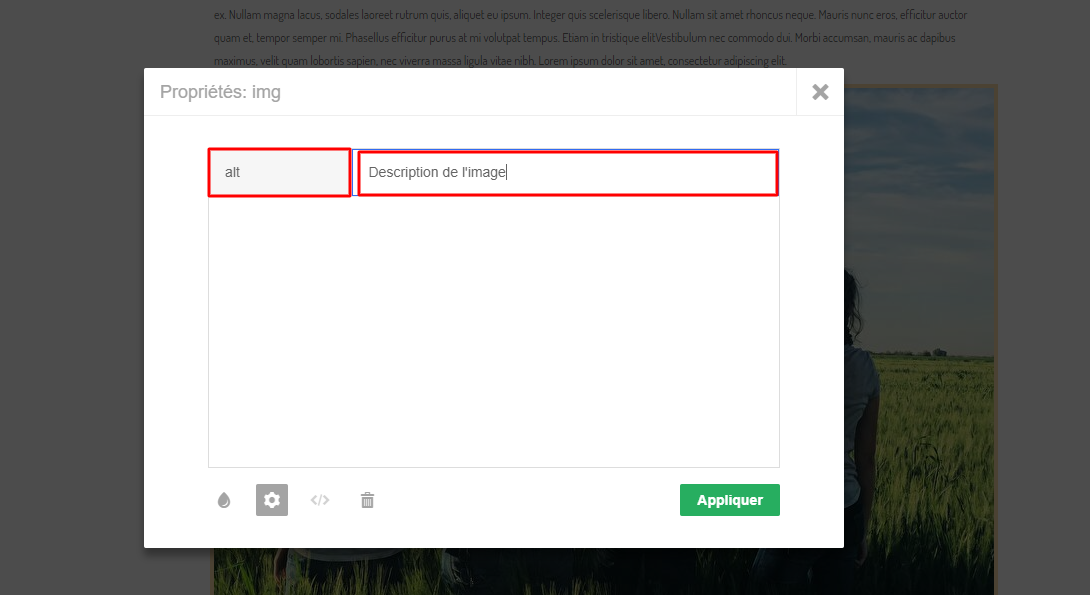
Task: Delete element with the trash icon
Action: [x=368, y=500]
